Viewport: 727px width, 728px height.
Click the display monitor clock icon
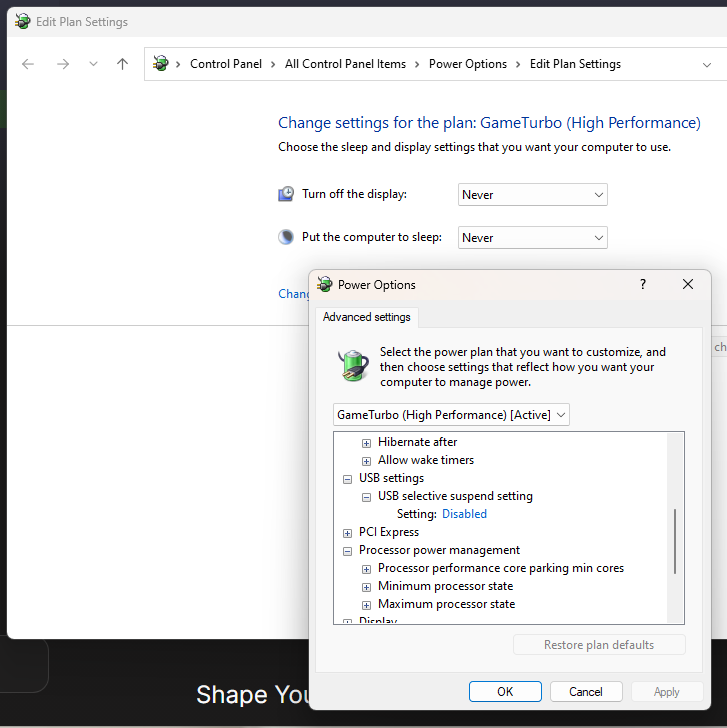click(286, 194)
